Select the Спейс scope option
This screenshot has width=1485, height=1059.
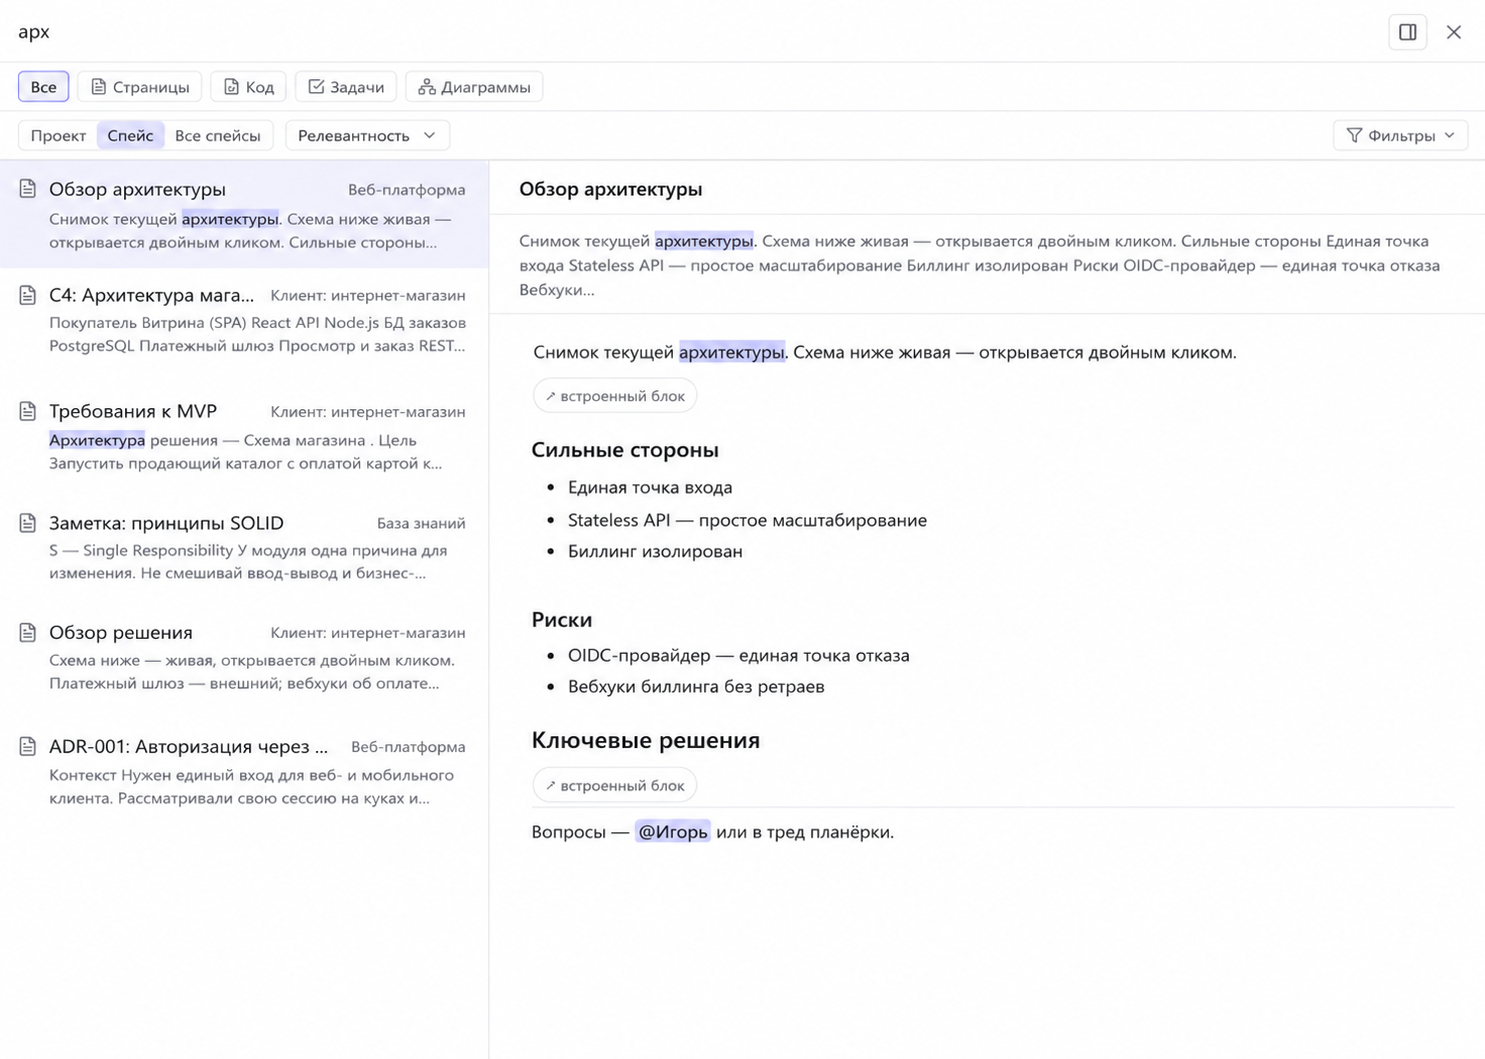pos(130,135)
